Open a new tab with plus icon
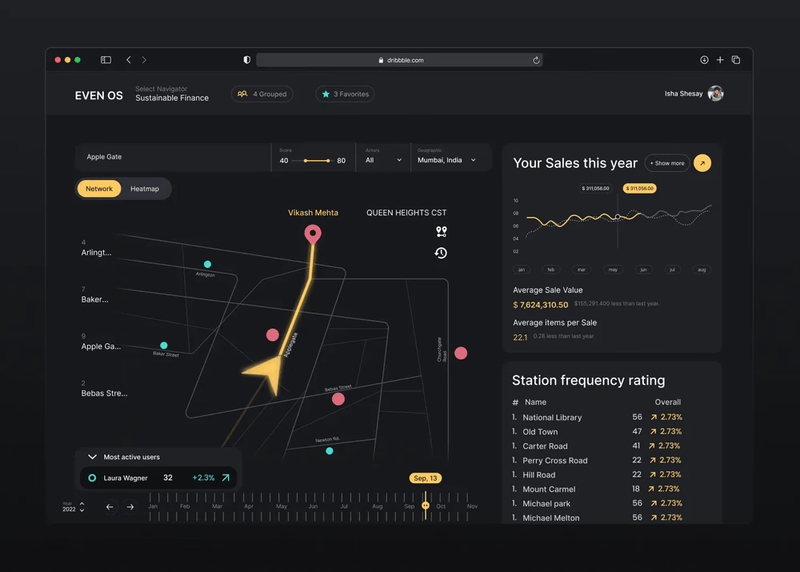 (720, 60)
